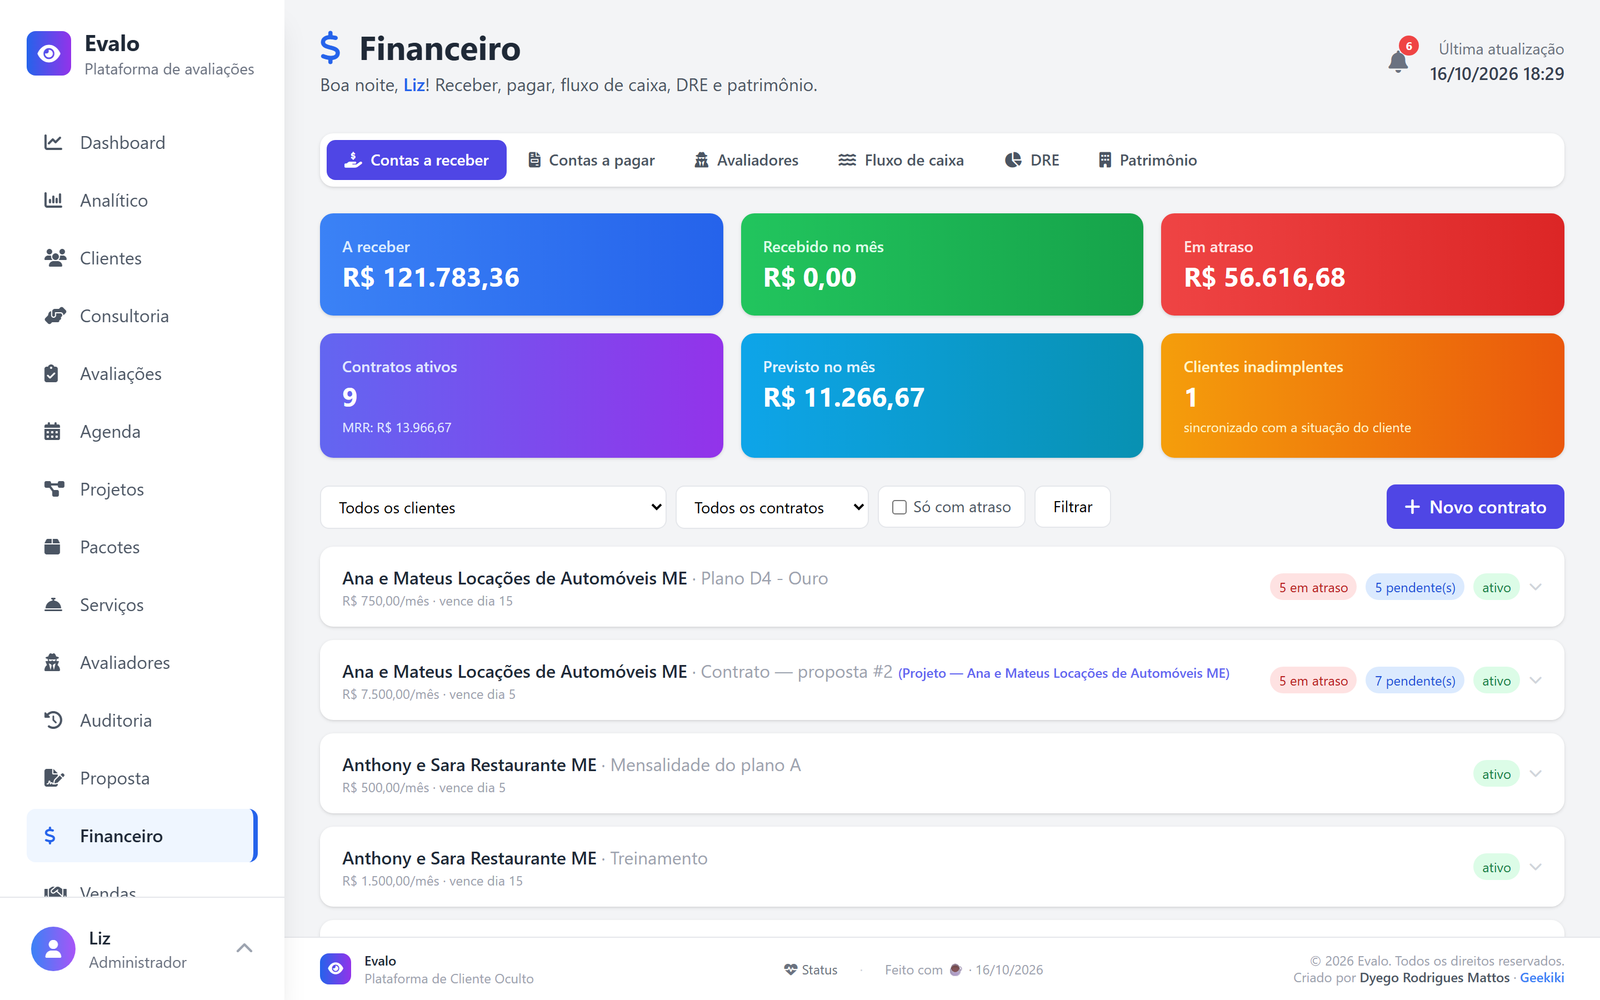Expand the Treinamento contract row chevron

click(1536, 867)
